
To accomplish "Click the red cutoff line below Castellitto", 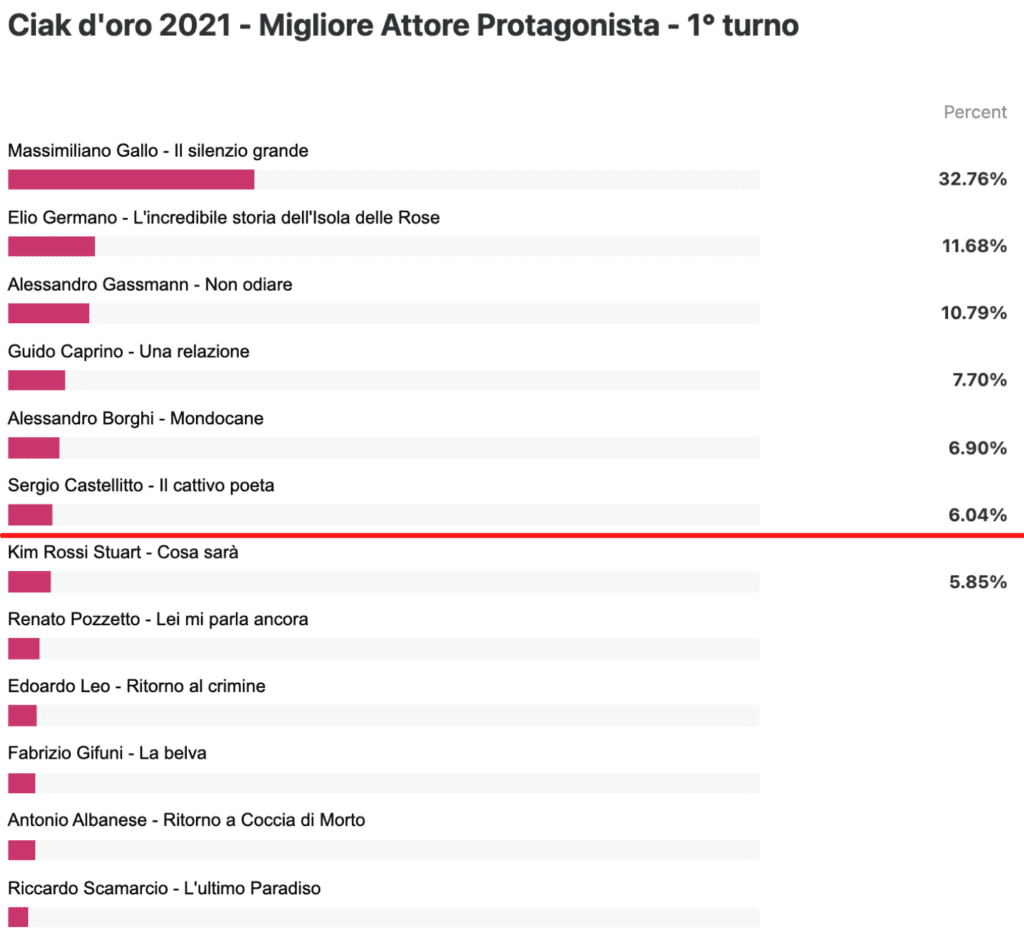I will (512, 535).
